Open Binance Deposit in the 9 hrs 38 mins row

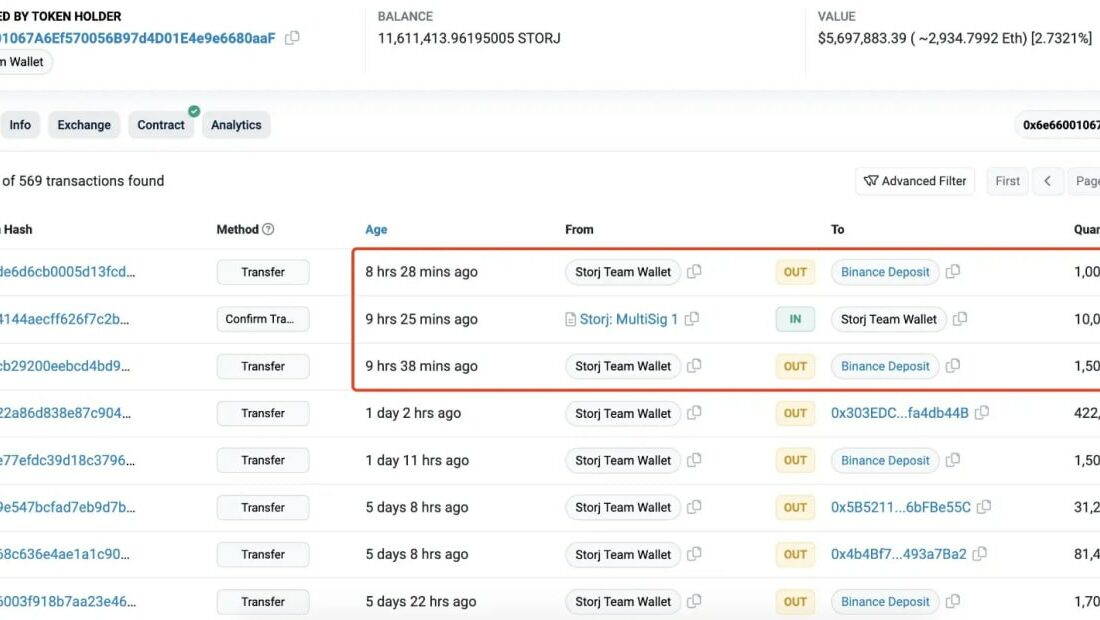pos(885,366)
